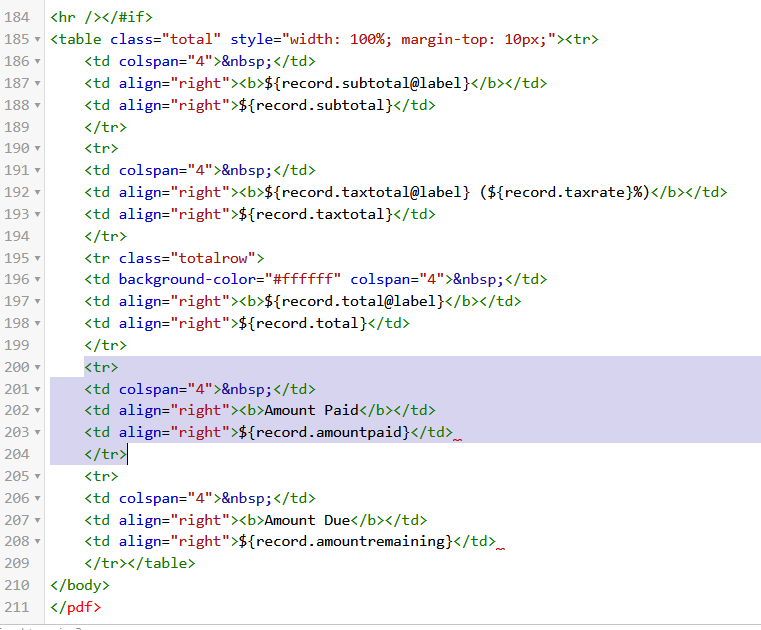Click the '<tr>' tag on line 205
761x630 pixels.
click(x=101, y=476)
